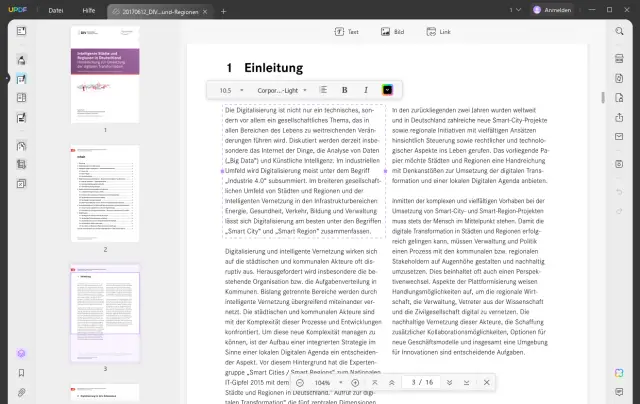This screenshot has width=640, height=404.
Task: Open the Crop Pages tool
Action: (x=21, y=164)
